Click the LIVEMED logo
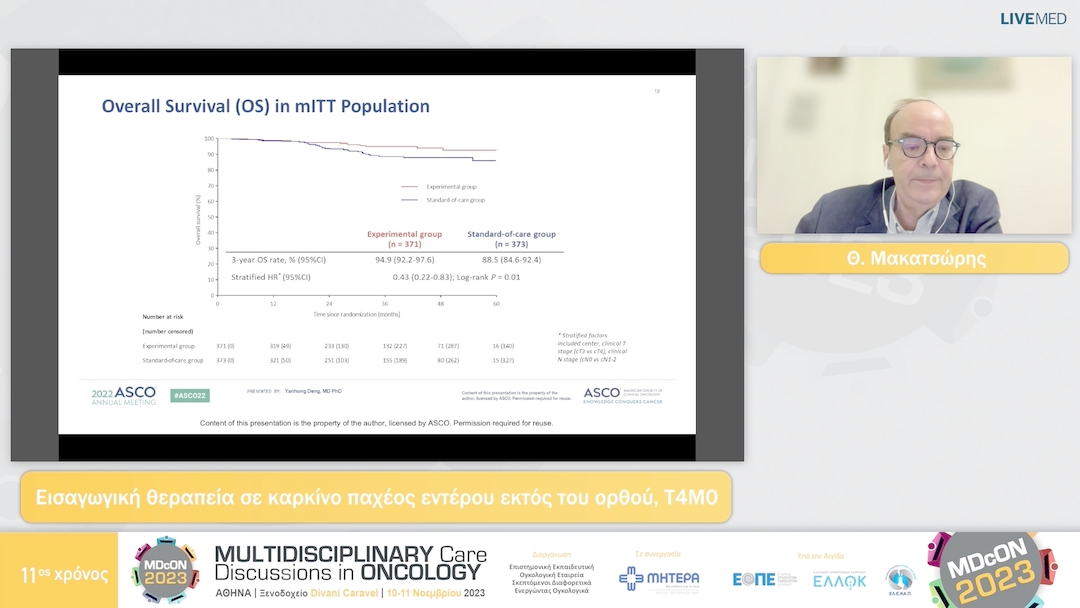1080x608 pixels. tap(1033, 19)
